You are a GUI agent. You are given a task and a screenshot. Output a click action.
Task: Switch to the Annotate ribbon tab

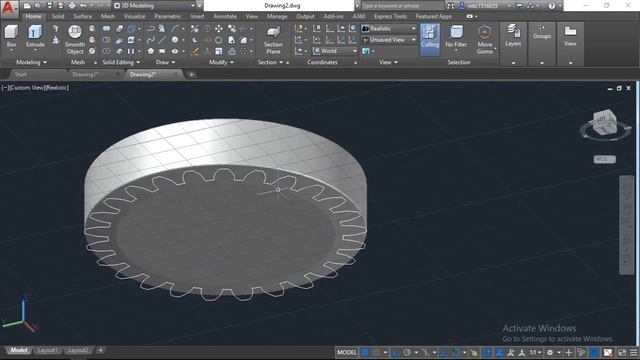pos(225,16)
